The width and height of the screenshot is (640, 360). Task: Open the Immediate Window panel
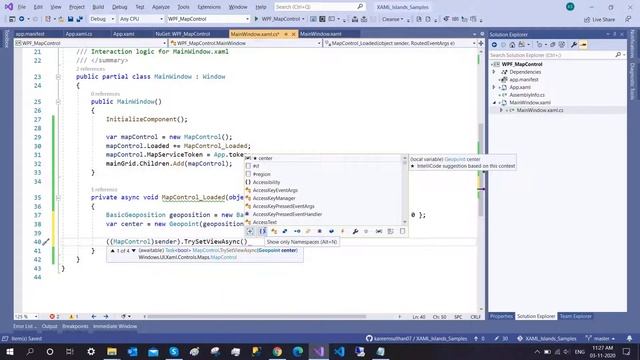[x=115, y=326]
